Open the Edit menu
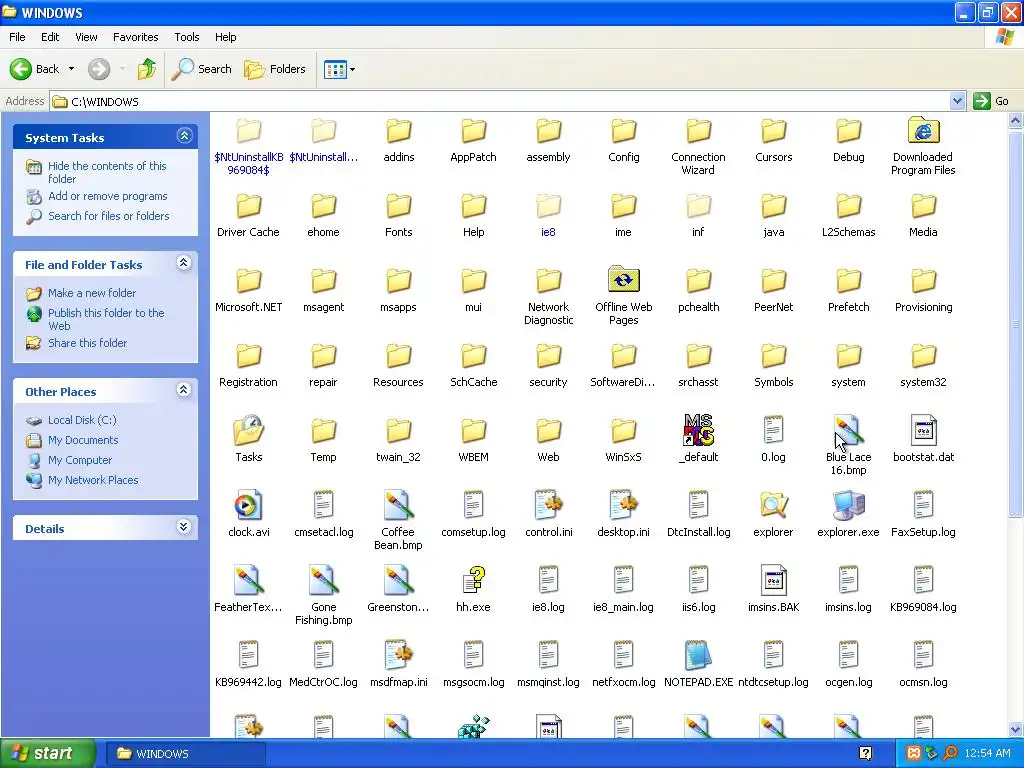The height and width of the screenshot is (768, 1024). pos(50,37)
